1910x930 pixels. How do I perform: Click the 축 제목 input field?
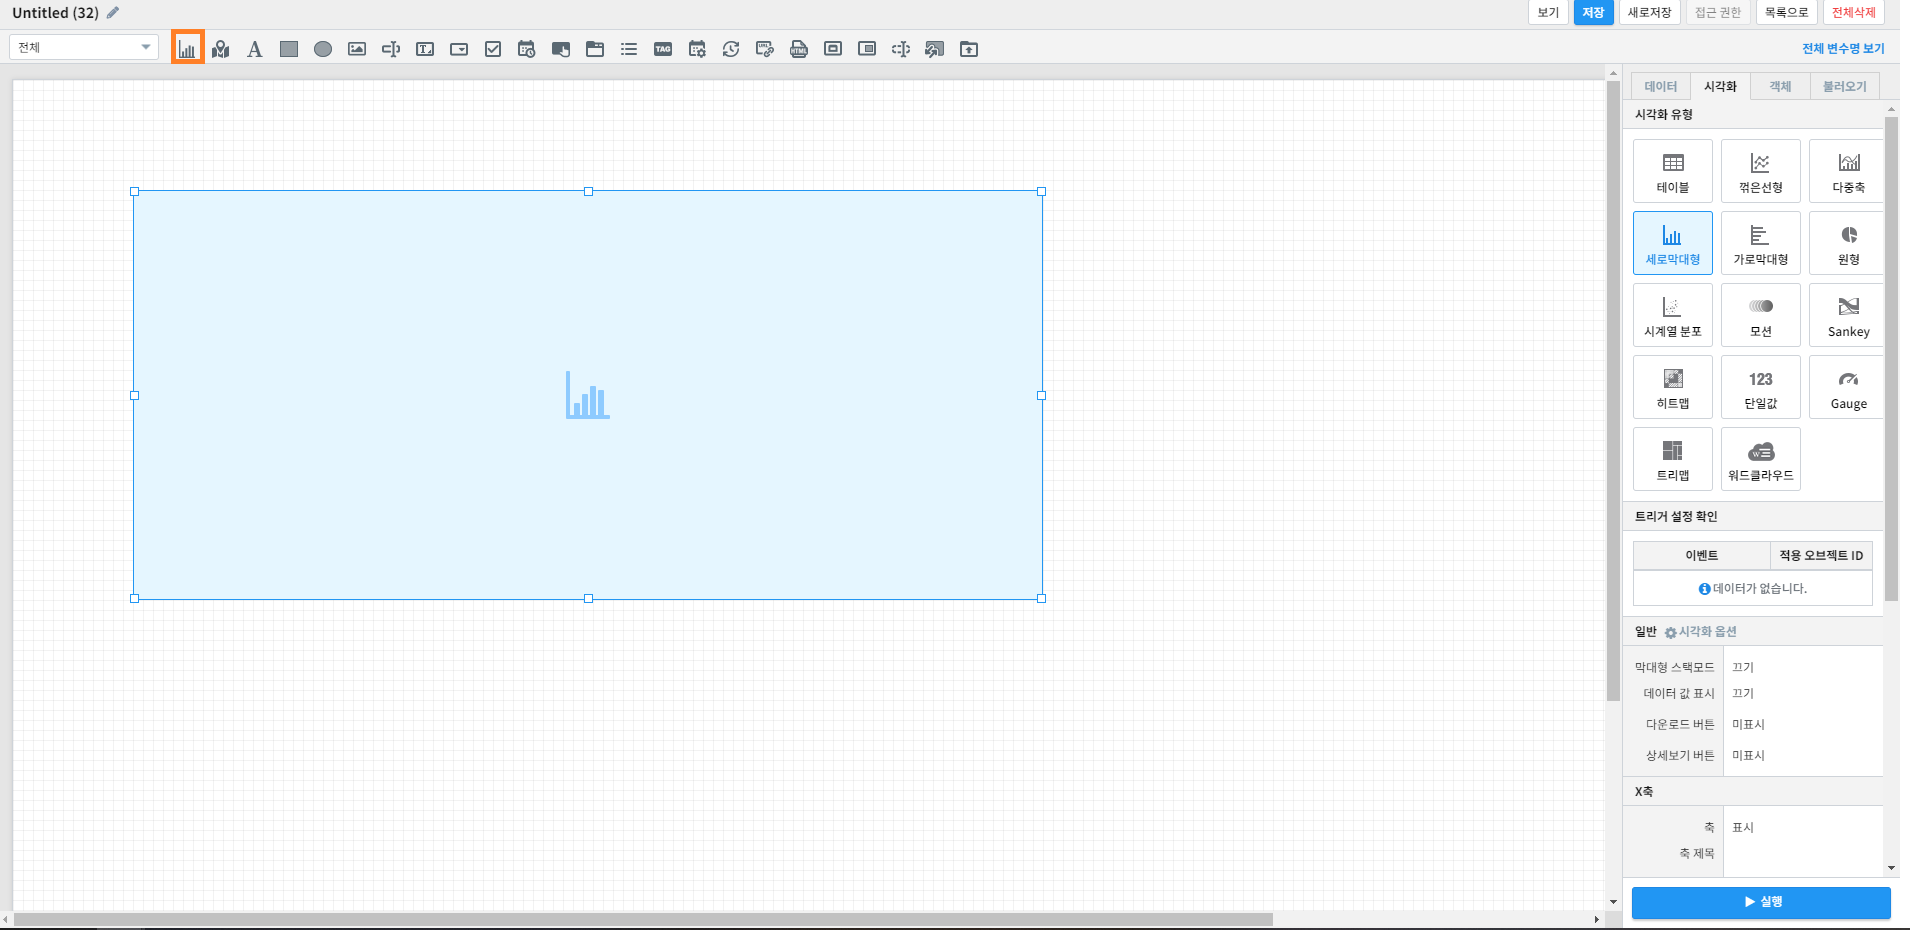[1803, 853]
